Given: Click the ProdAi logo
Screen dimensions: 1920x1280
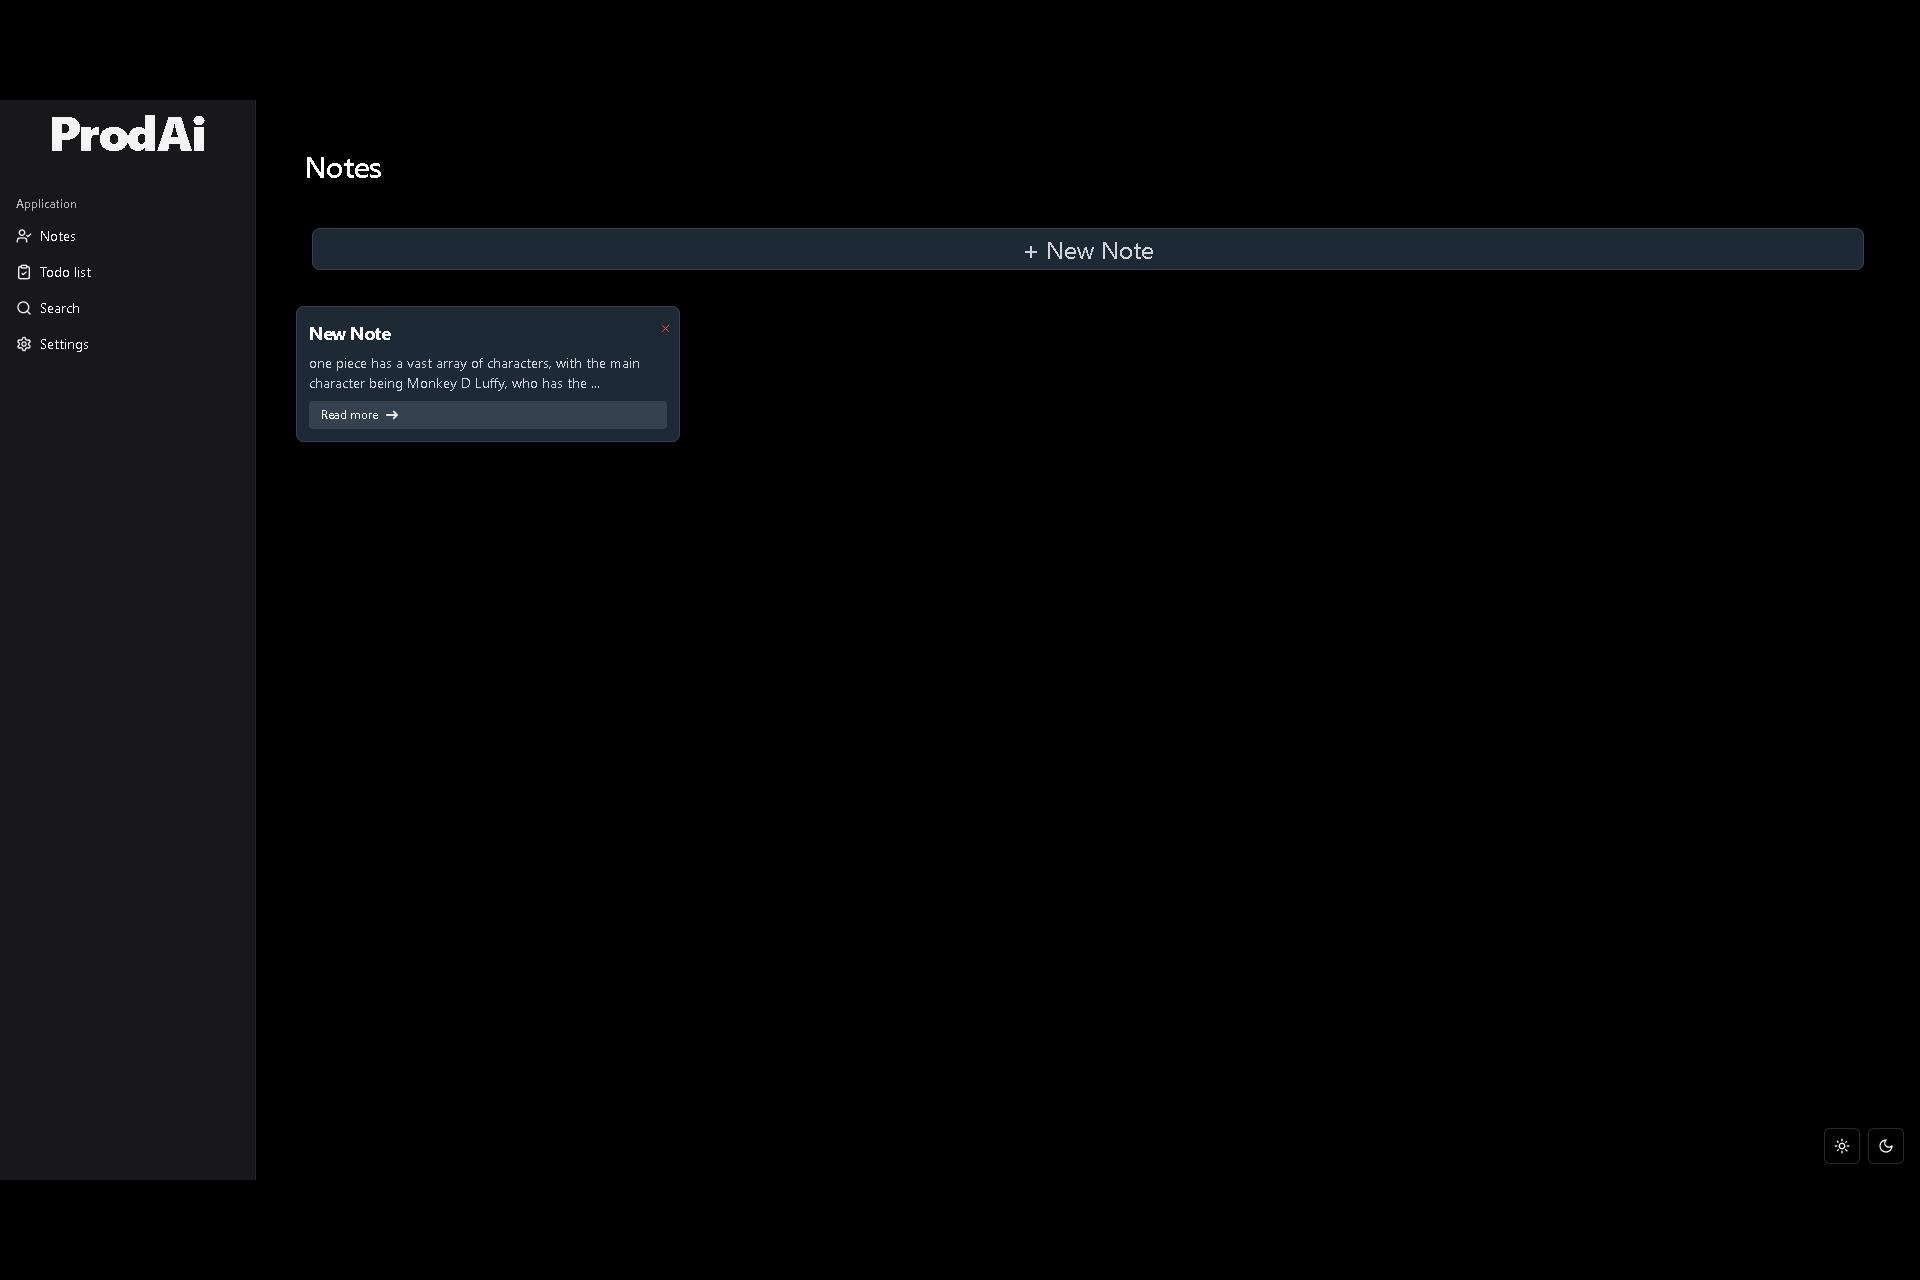Looking at the screenshot, I should (128, 134).
